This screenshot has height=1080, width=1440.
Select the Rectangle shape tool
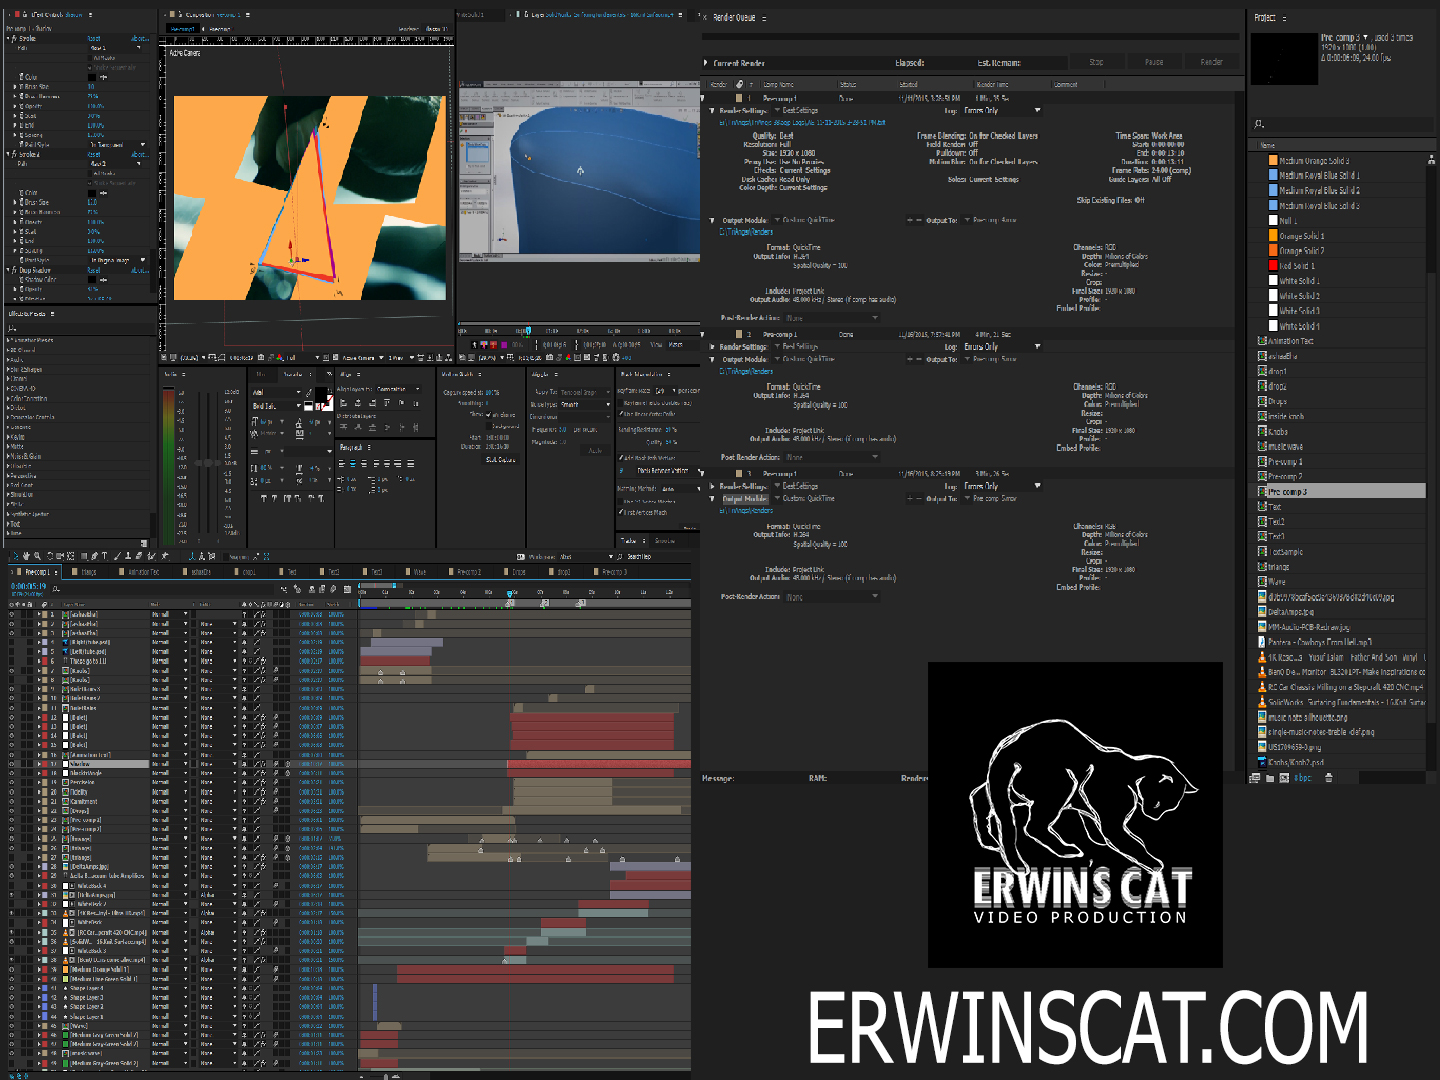[84, 556]
